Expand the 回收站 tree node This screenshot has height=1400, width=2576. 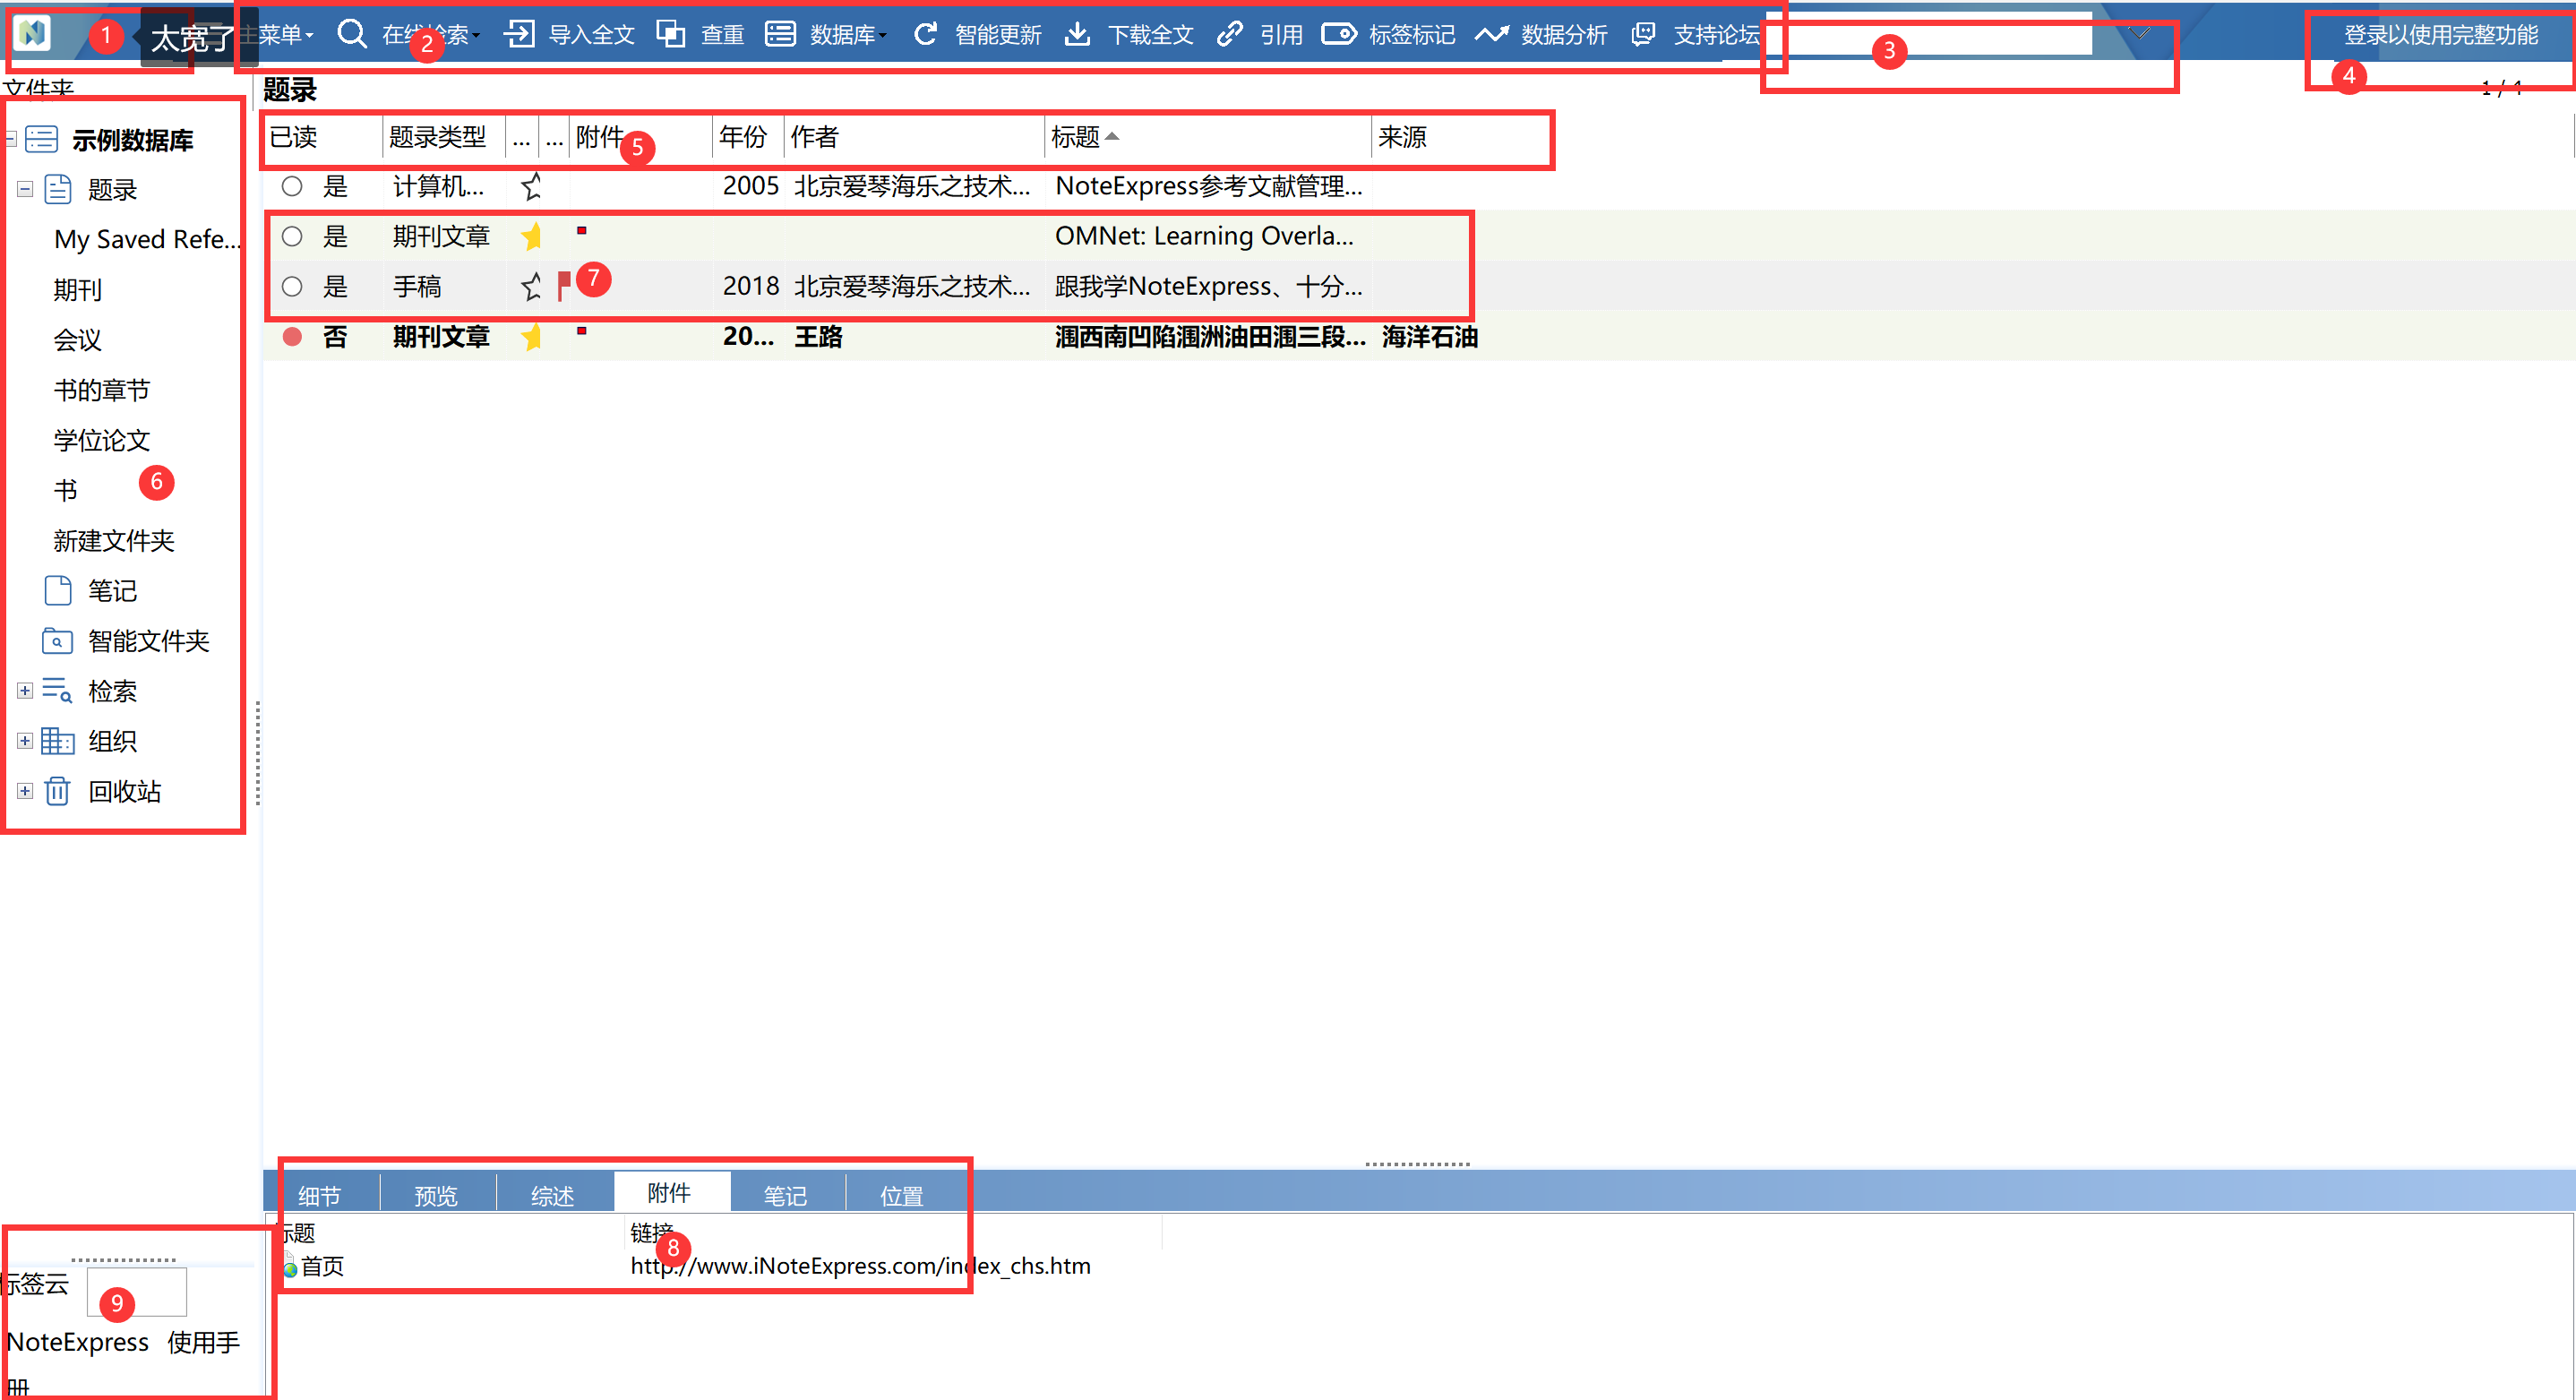point(25,790)
